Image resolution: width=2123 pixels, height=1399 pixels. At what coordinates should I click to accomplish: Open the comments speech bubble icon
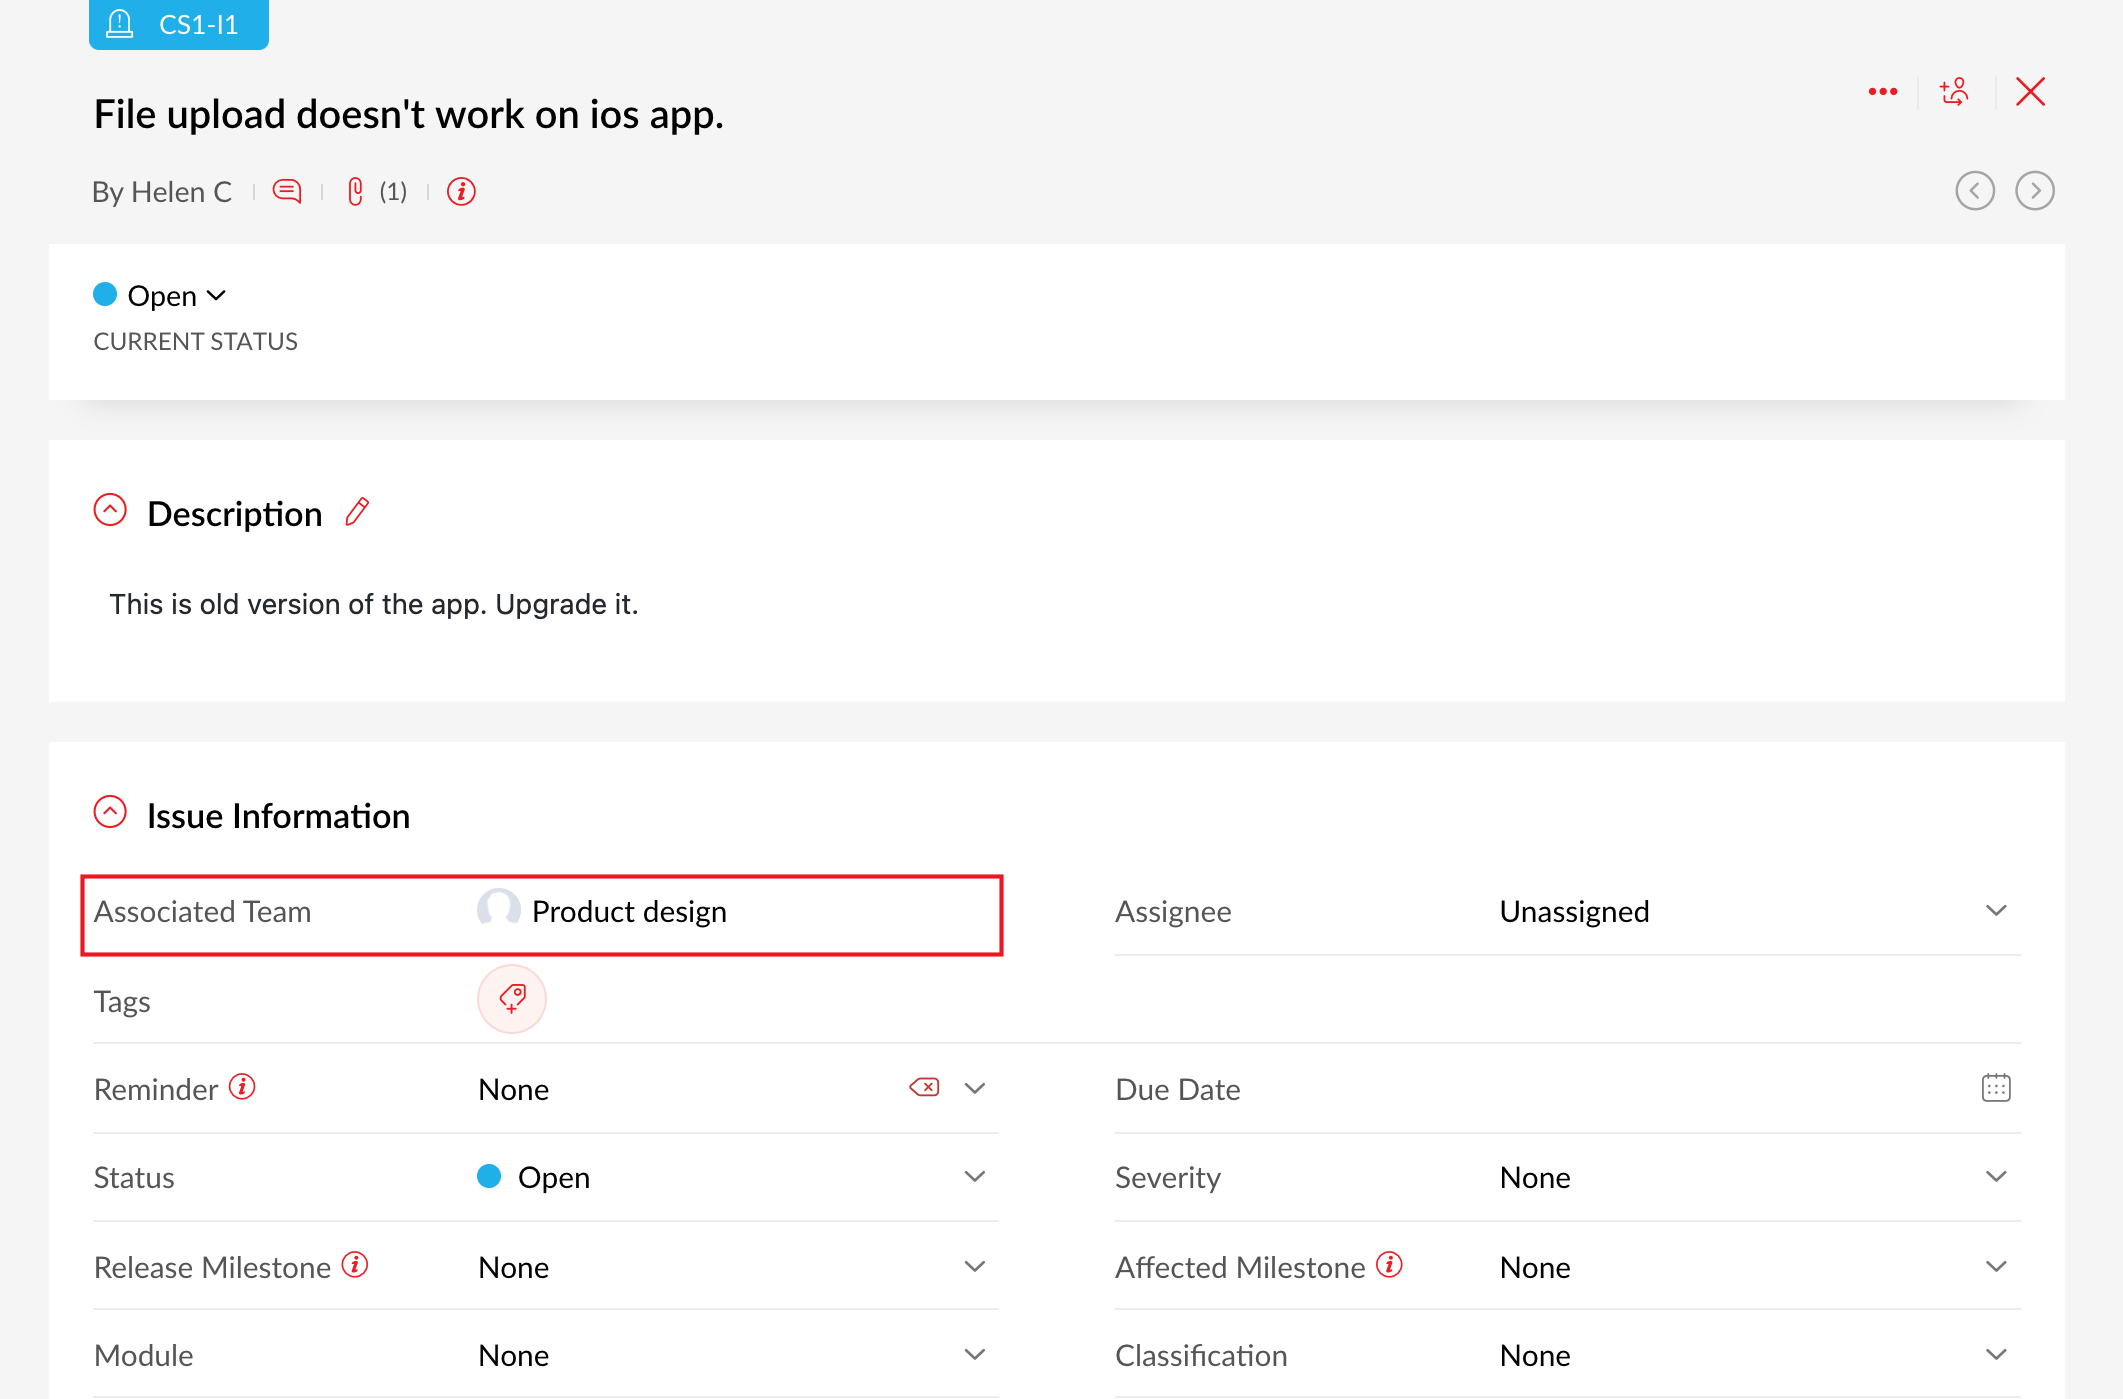point(287,191)
